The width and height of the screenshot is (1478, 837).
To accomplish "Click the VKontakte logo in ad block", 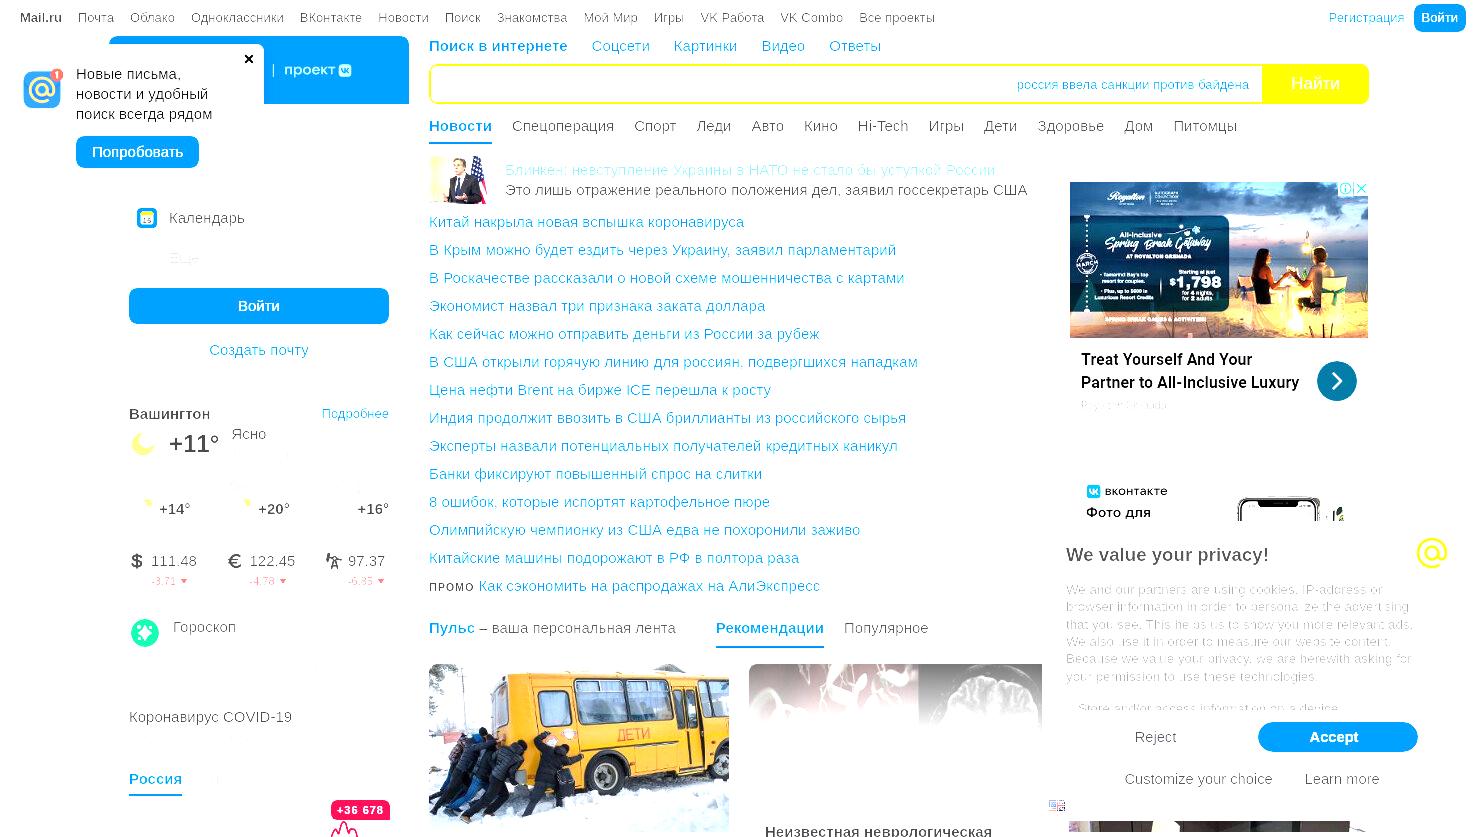I will (x=1093, y=491).
